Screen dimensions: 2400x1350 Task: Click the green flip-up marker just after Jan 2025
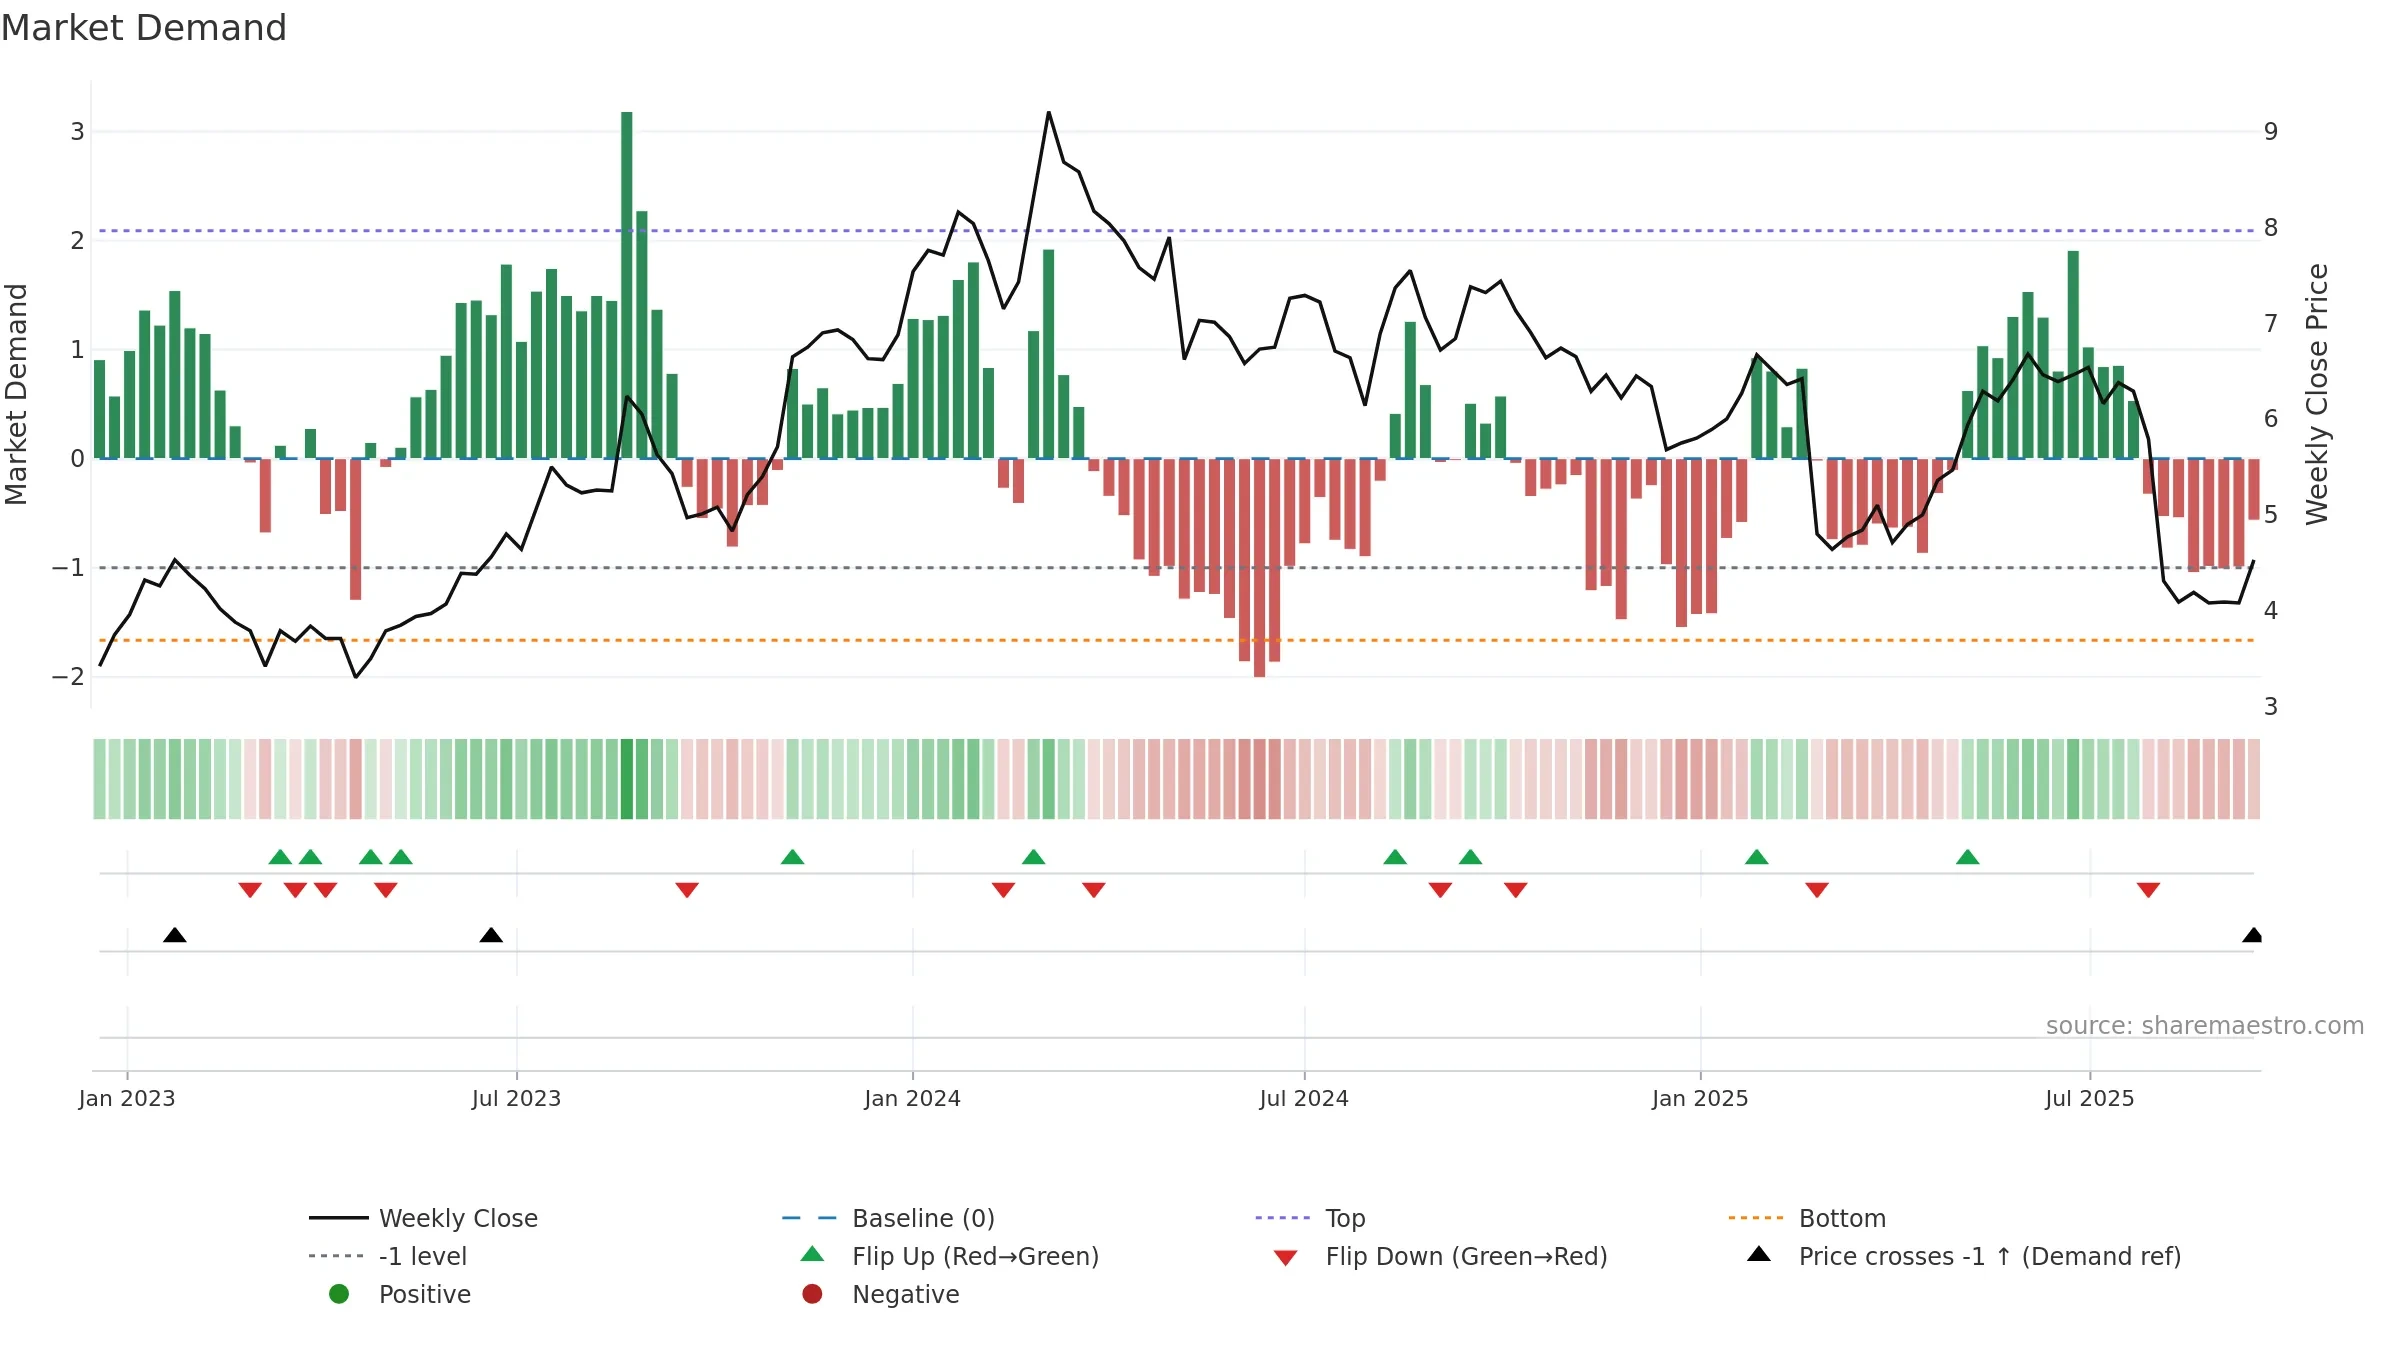click(1757, 857)
